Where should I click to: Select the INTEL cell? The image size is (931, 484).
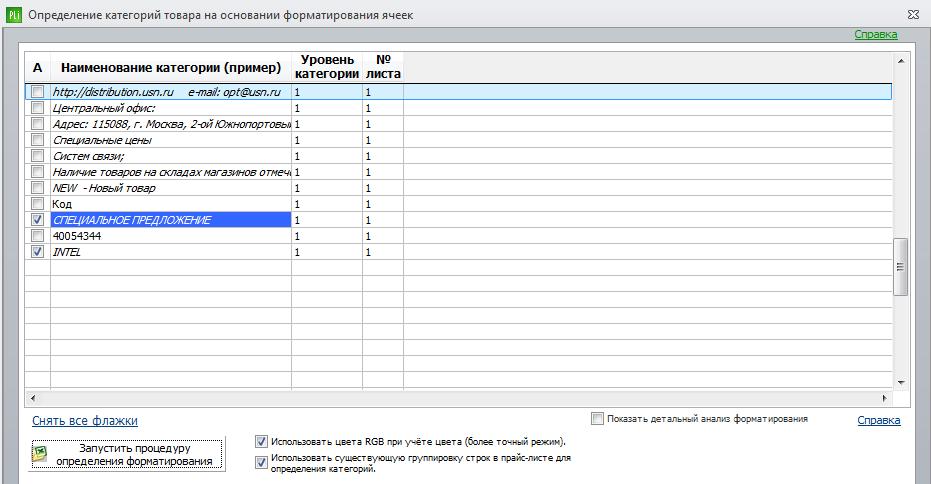pos(171,252)
